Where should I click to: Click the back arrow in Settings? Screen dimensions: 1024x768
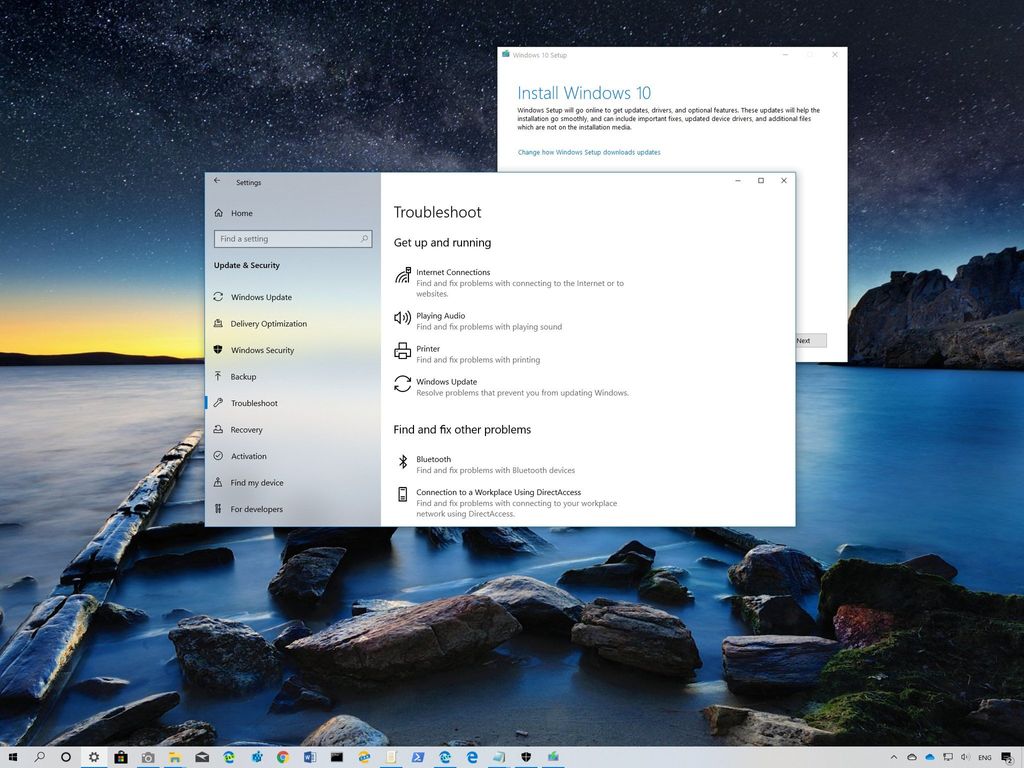216,182
